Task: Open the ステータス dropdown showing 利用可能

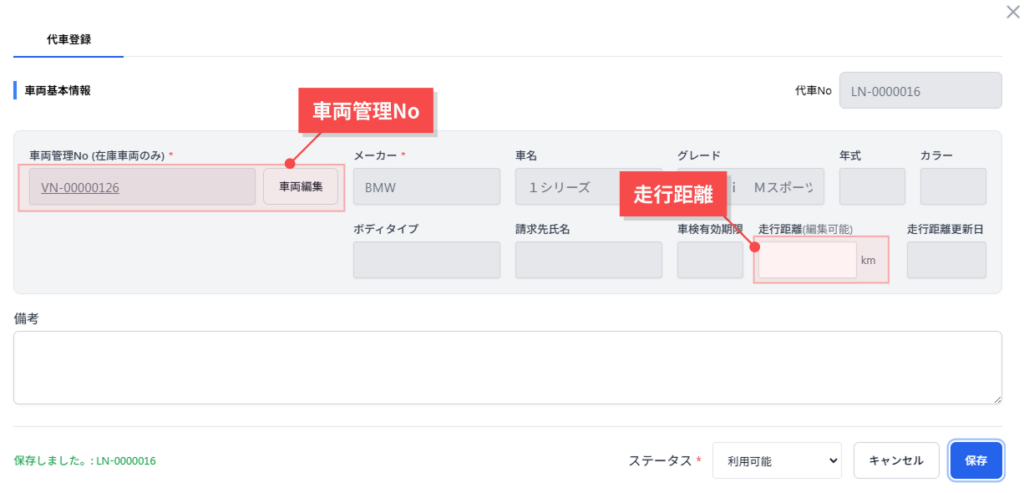Action: pyautogui.click(x=777, y=461)
